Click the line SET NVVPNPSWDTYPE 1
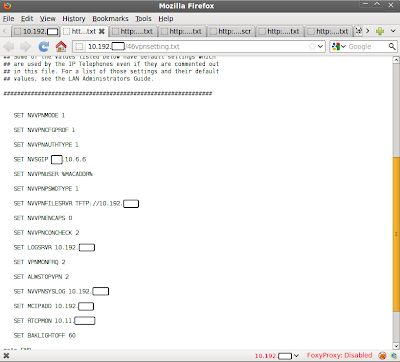The height and width of the screenshot is (362, 400). (x=46, y=189)
